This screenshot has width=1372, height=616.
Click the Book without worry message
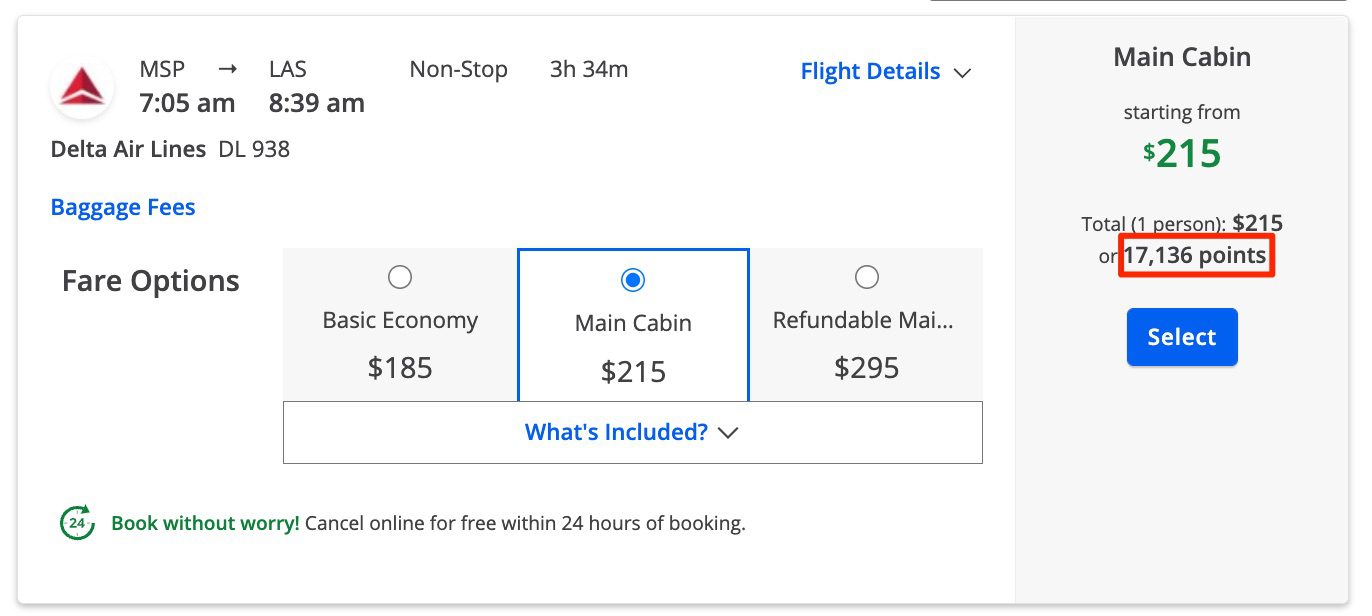pos(205,522)
